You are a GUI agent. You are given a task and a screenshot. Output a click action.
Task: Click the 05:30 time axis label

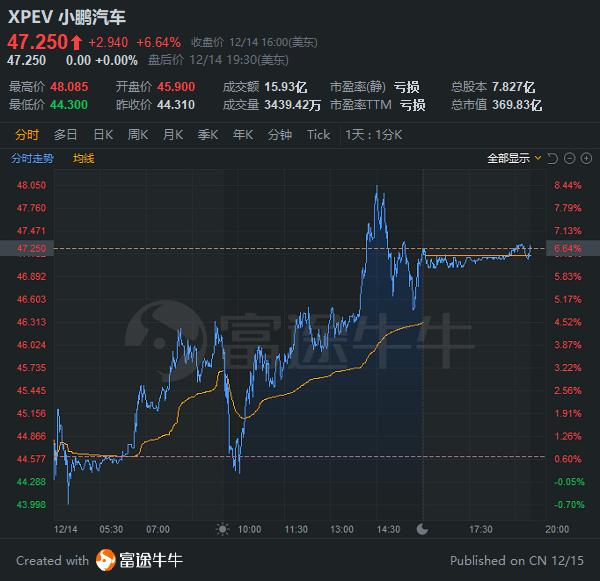pyautogui.click(x=111, y=529)
